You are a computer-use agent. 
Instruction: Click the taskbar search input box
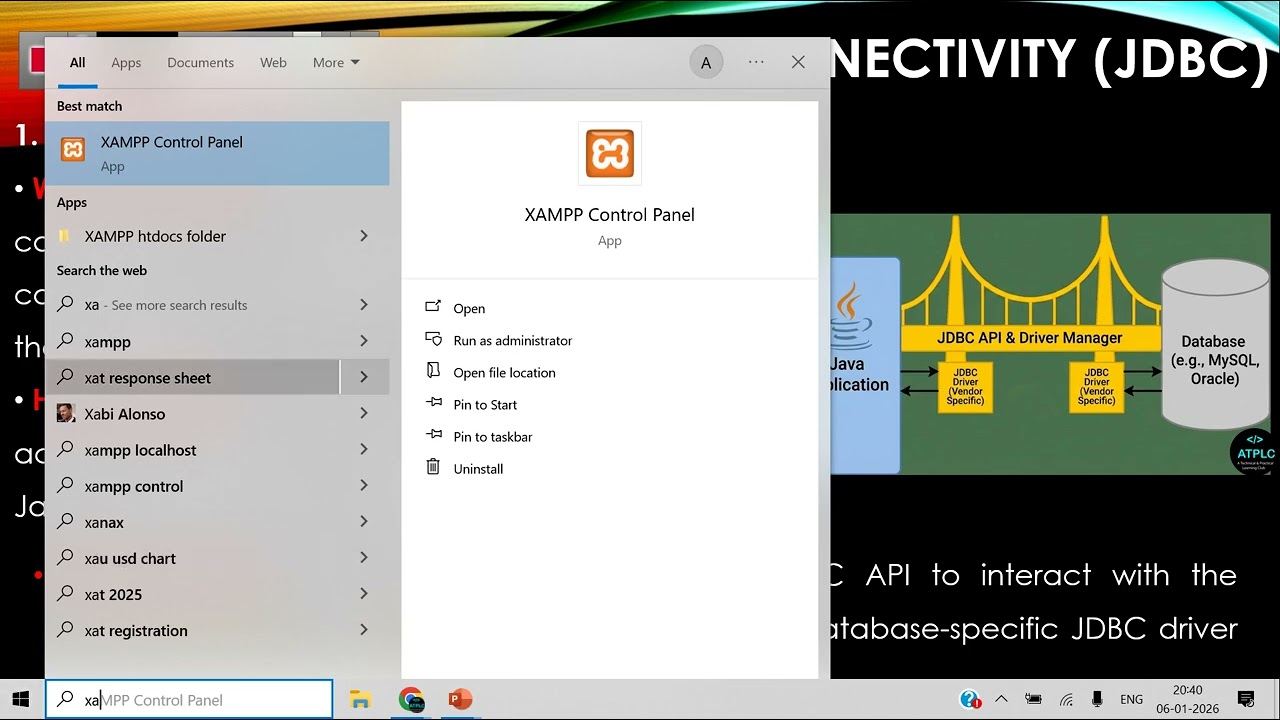point(189,699)
